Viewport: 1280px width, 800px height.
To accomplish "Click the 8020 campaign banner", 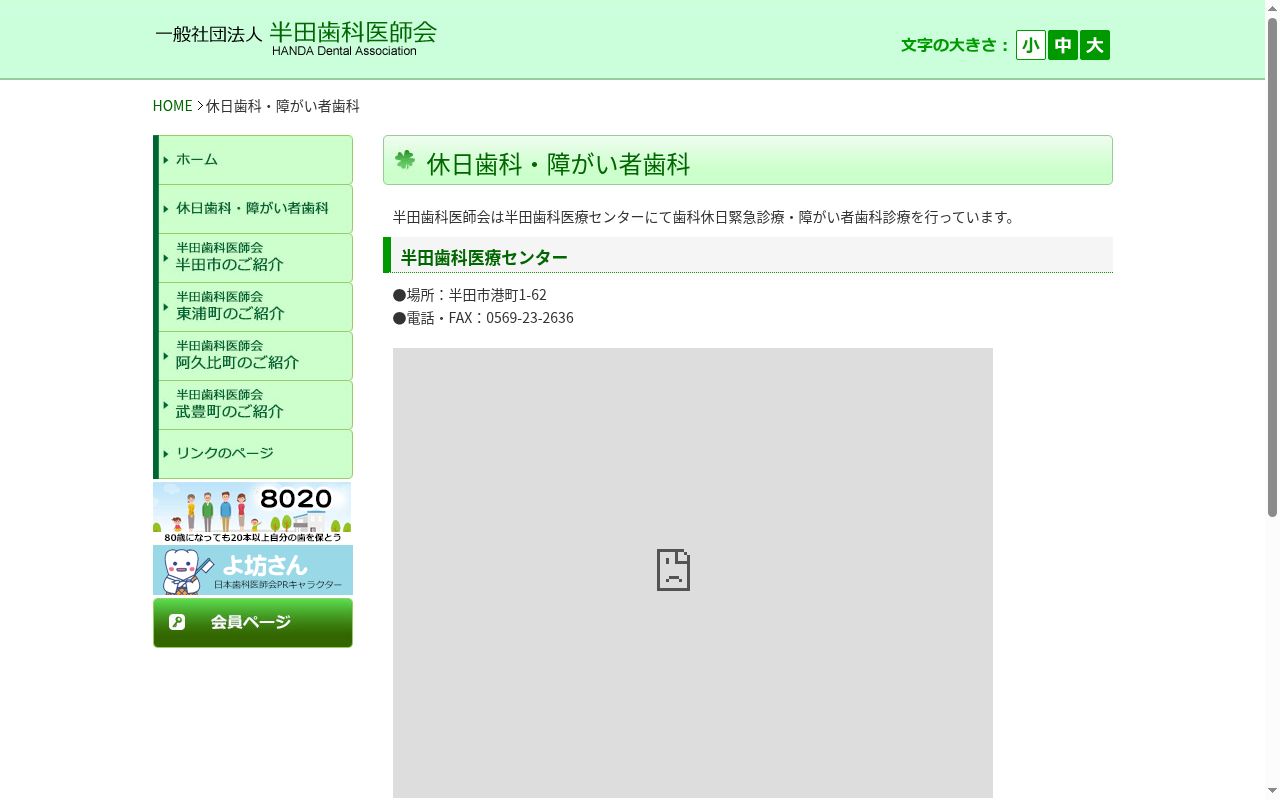I will (x=252, y=513).
